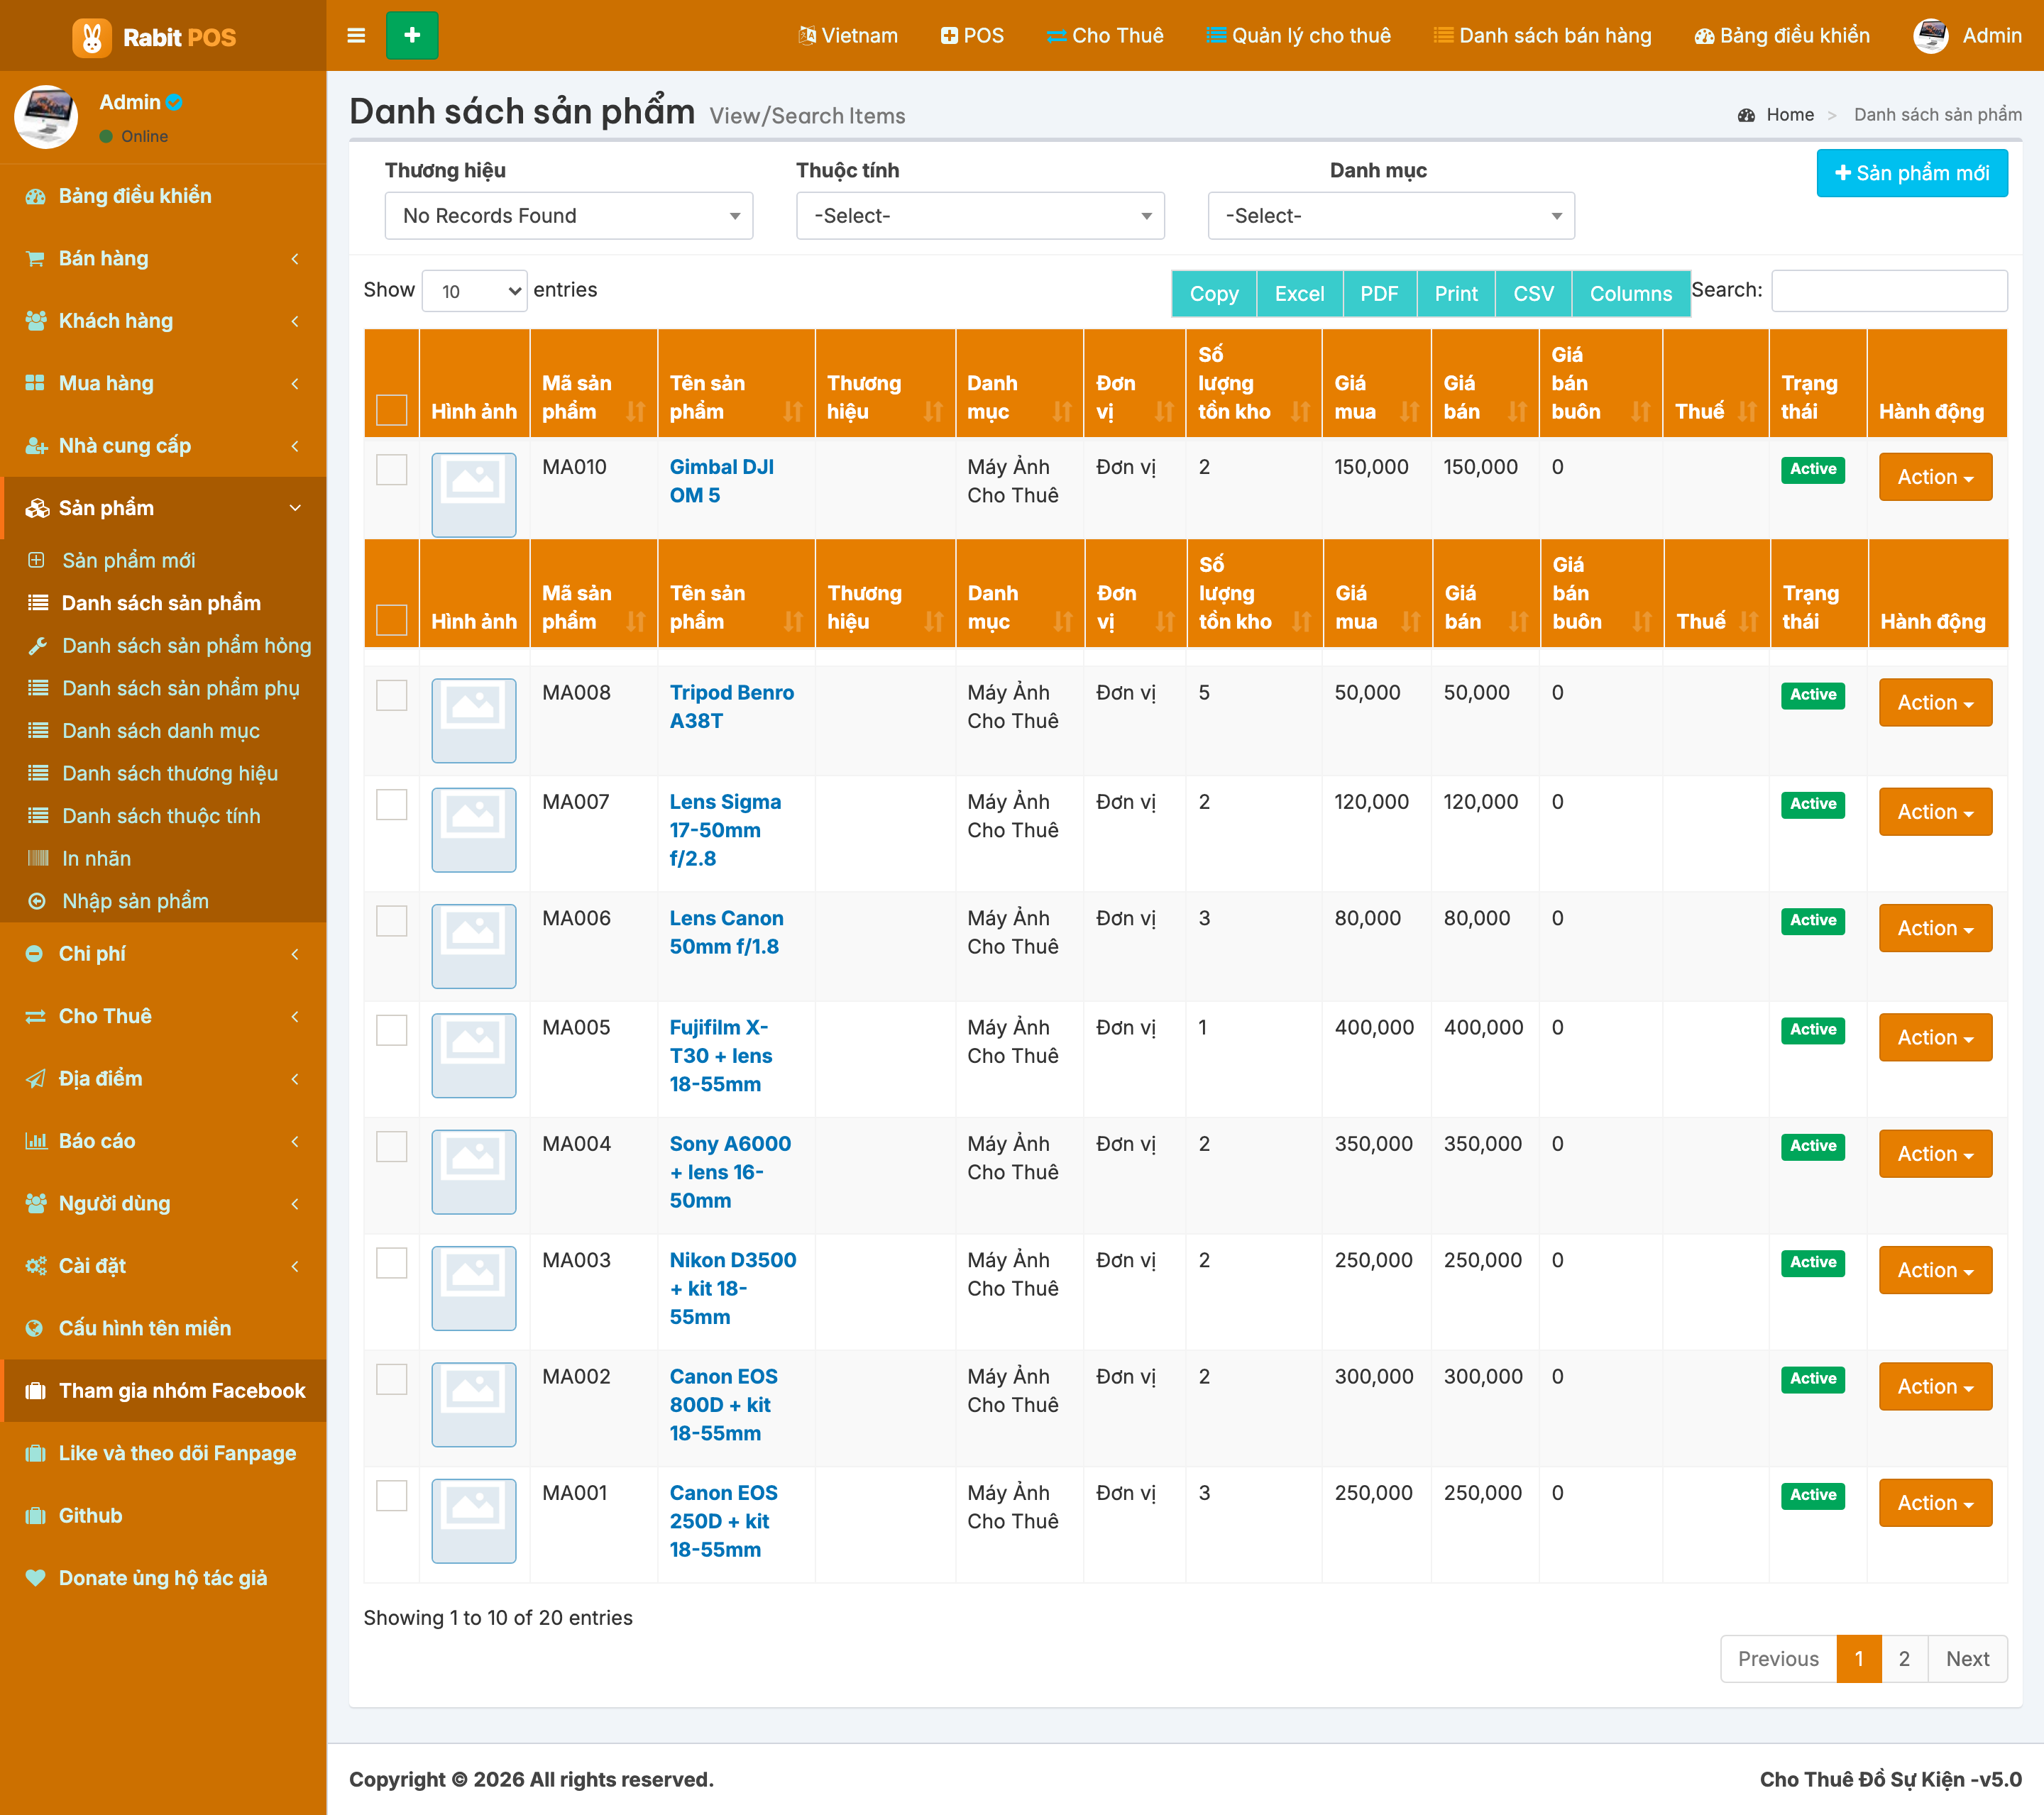Open Quản lý cho thuê in the top navigation
The width and height of the screenshot is (2044, 1815).
(x=1298, y=36)
